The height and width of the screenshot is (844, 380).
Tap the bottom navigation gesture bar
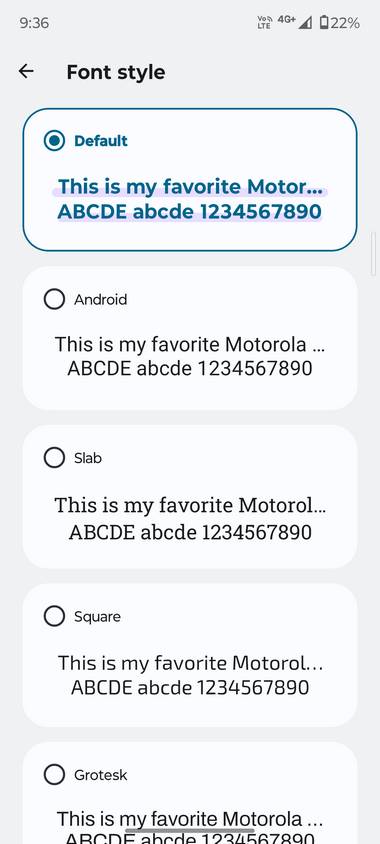pos(189,831)
